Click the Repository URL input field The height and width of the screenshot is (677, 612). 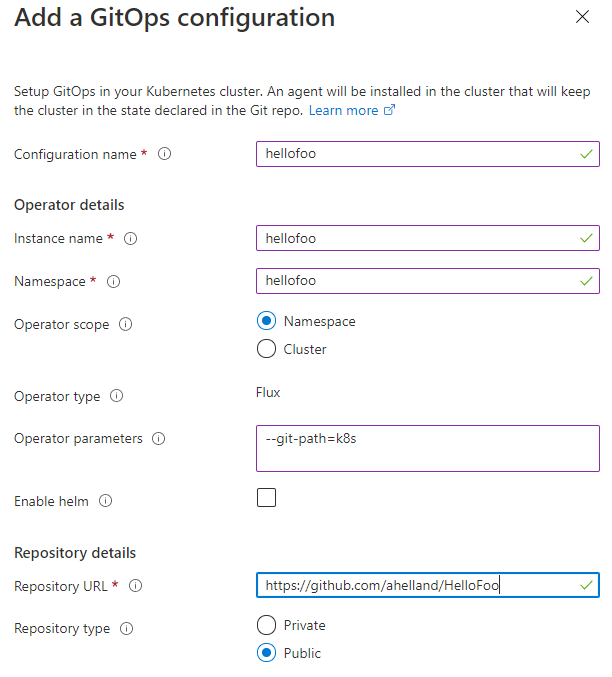tap(428, 585)
